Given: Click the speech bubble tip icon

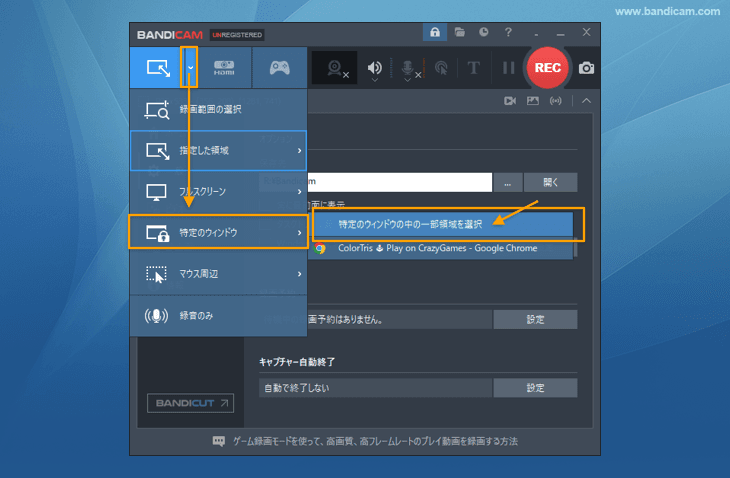Looking at the screenshot, I should pos(218,441).
